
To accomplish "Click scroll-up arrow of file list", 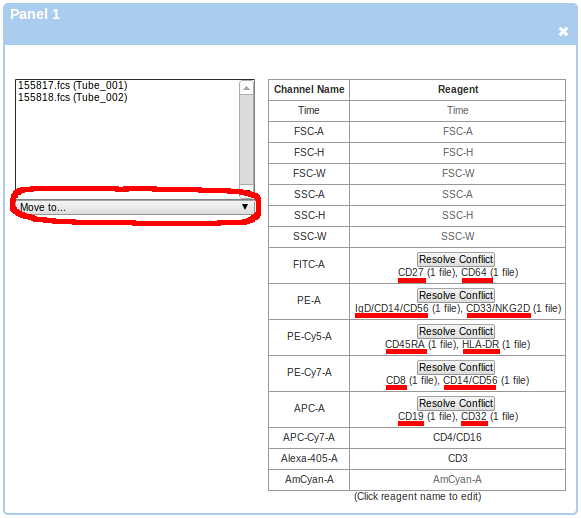I will pyautogui.click(x=246, y=88).
